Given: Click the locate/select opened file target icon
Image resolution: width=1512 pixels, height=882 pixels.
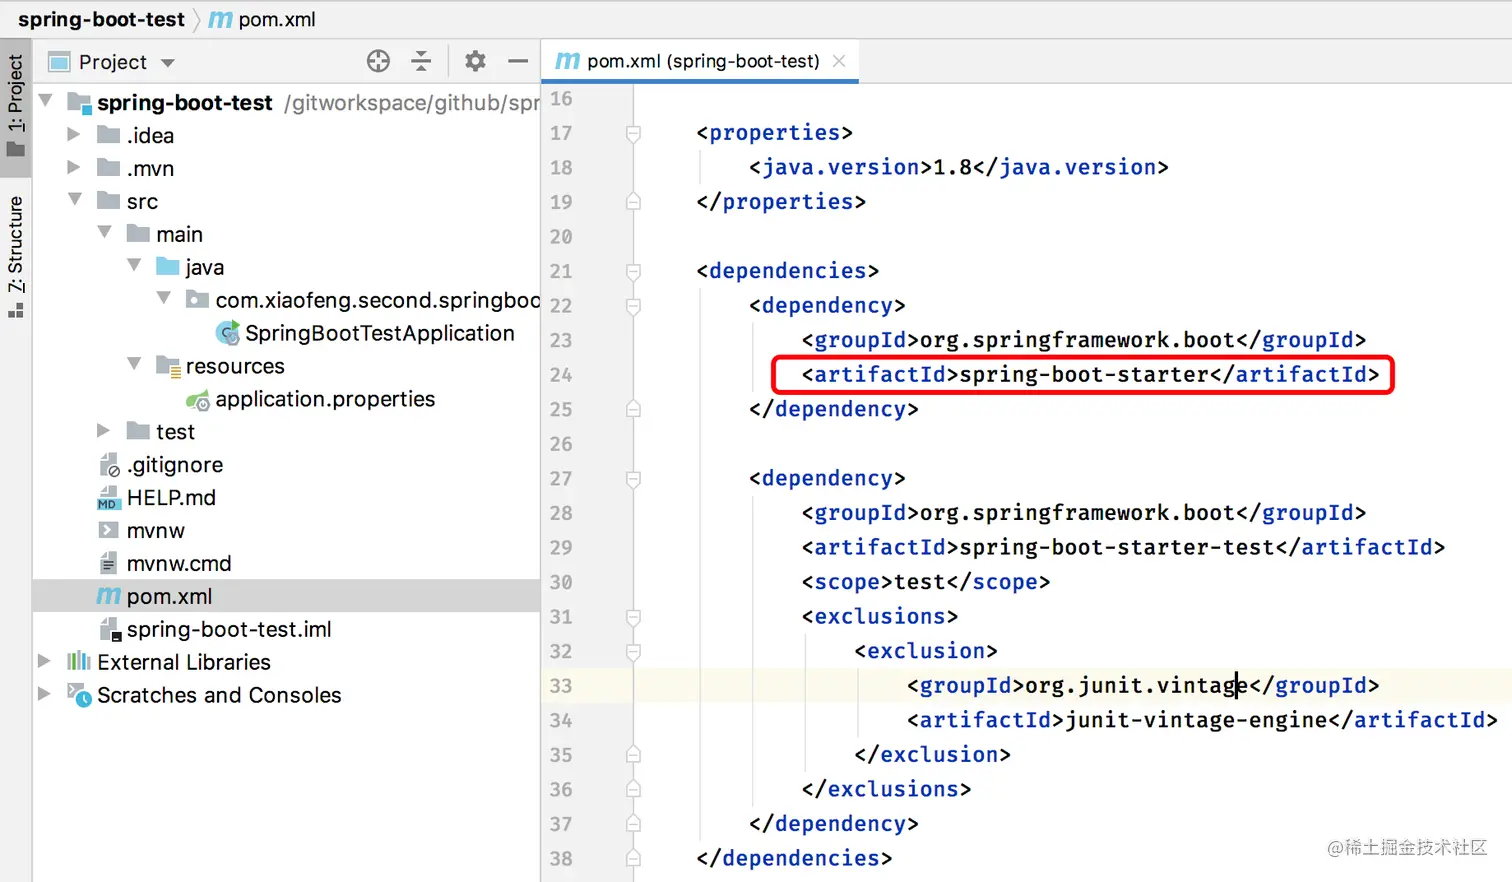Looking at the screenshot, I should 378,61.
